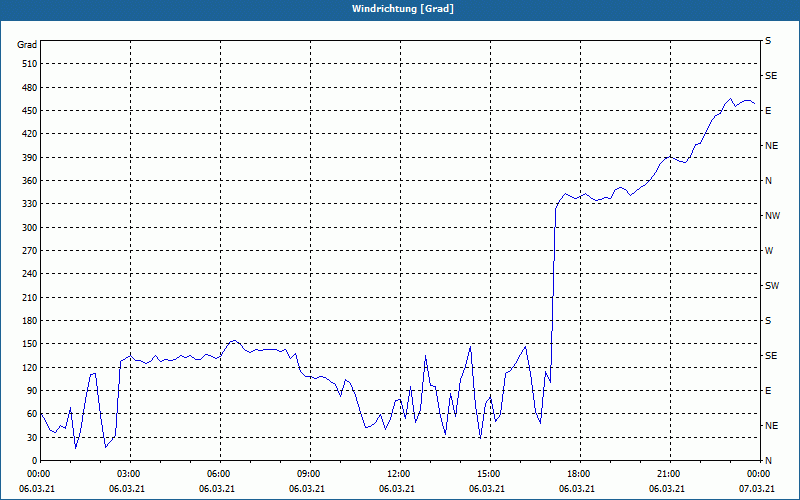Click the 15:00 time label
Screen dimensions: 800x500
[x=490, y=474]
